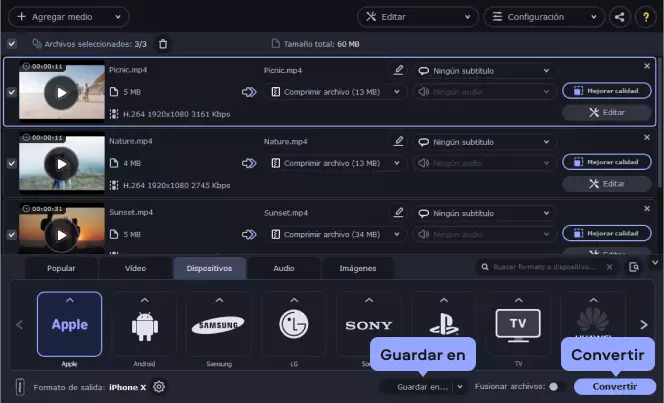Image resolution: width=664 pixels, height=403 pixels.
Task: Open the Editar dropdown in toolbar
Action: [x=418, y=17]
